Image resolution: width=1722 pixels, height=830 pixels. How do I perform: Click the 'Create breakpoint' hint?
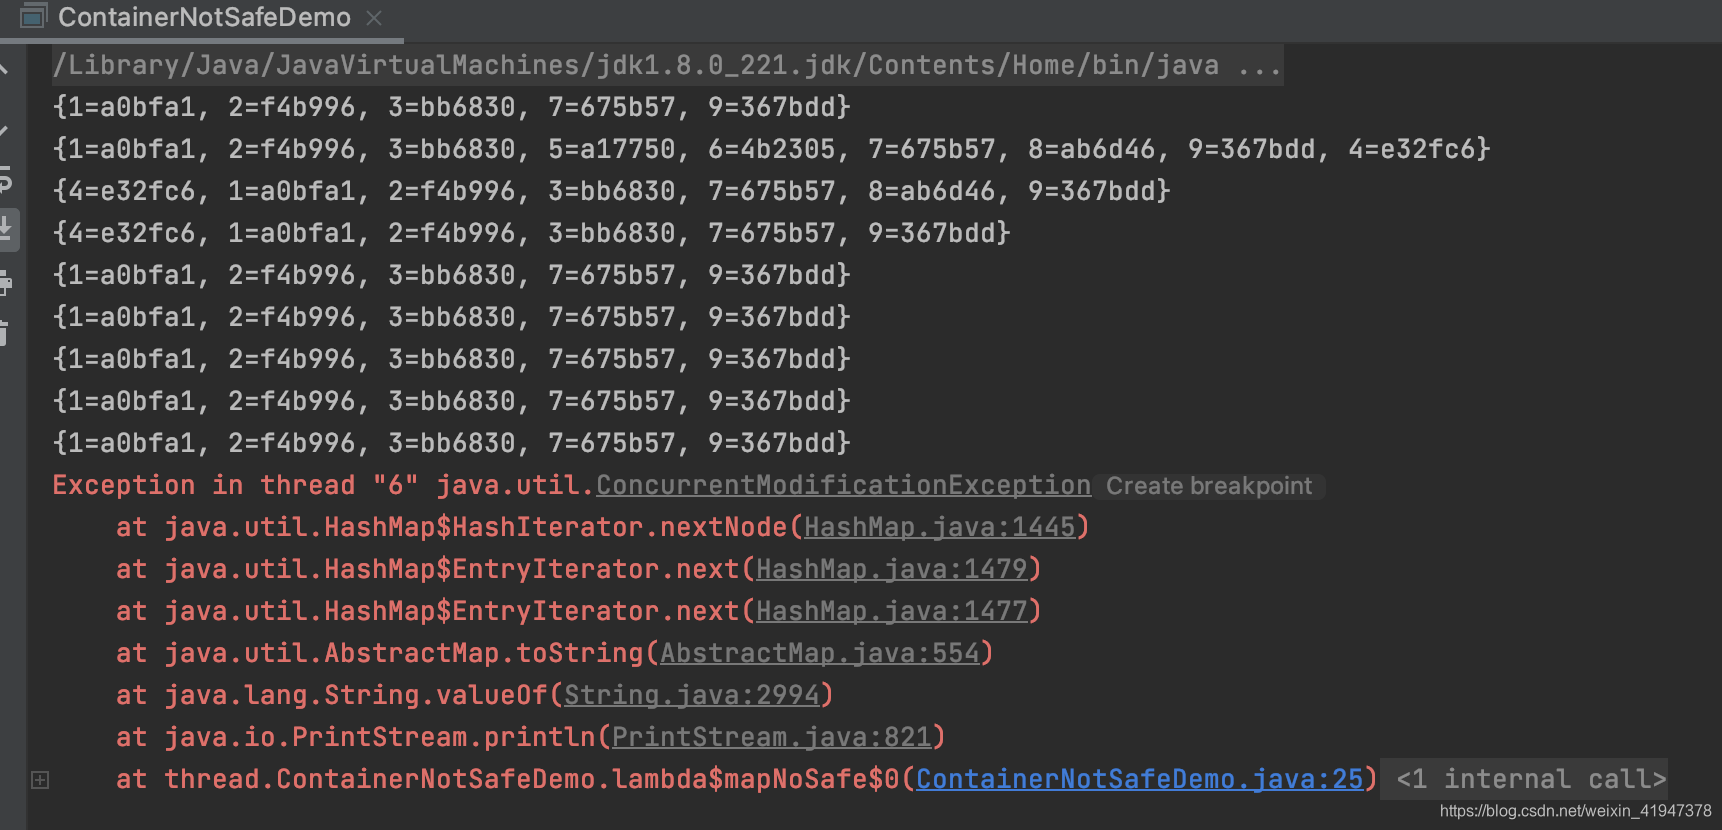click(1208, 486)
